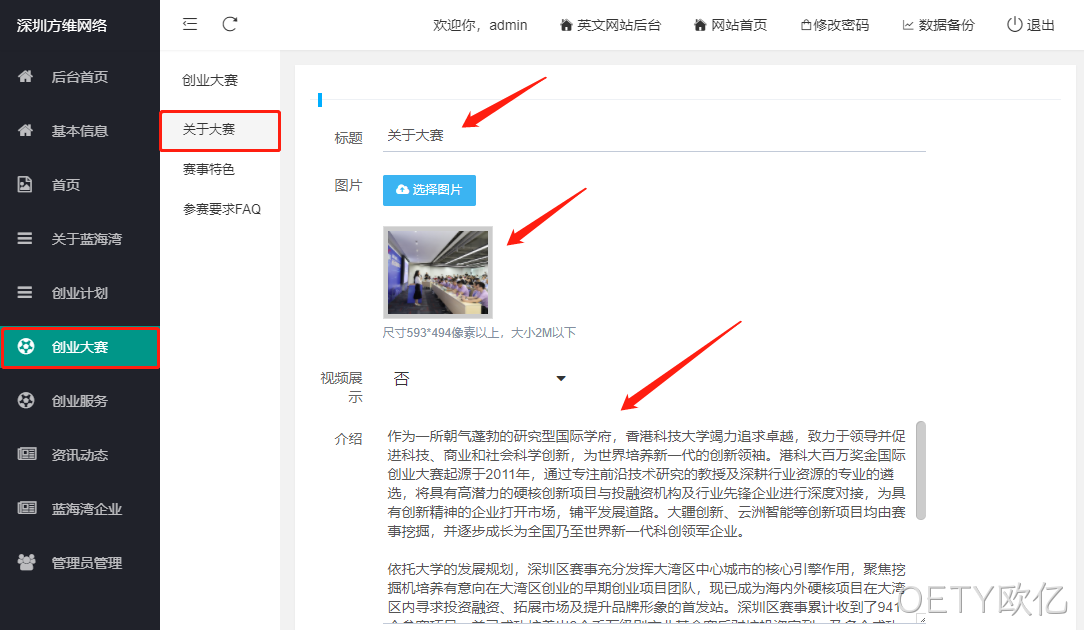Open 首页 menu in the sidebar
The image size is (1084, 630).
[x=80, y=185]
